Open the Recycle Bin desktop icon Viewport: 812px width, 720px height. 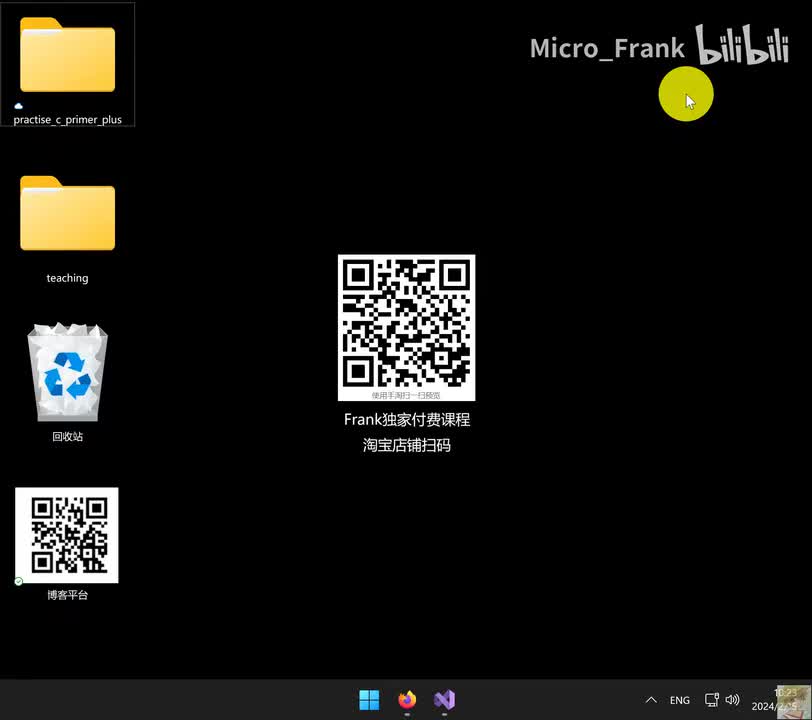click(67, 372)
